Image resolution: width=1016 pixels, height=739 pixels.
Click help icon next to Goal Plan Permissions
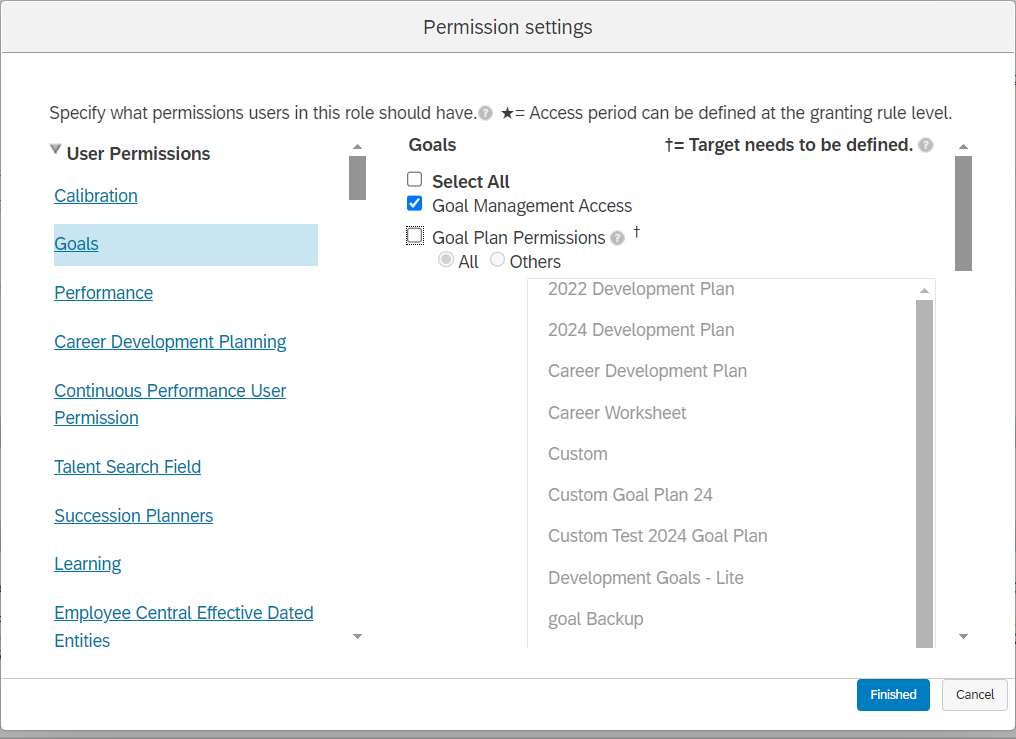(618, 238)
